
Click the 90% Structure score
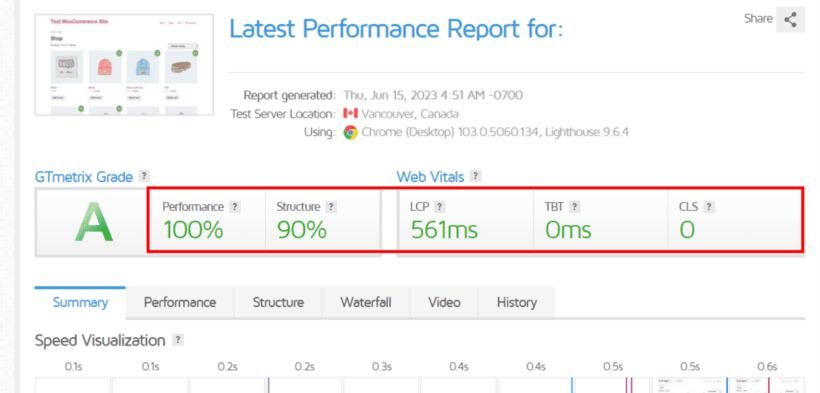[302, 230]
